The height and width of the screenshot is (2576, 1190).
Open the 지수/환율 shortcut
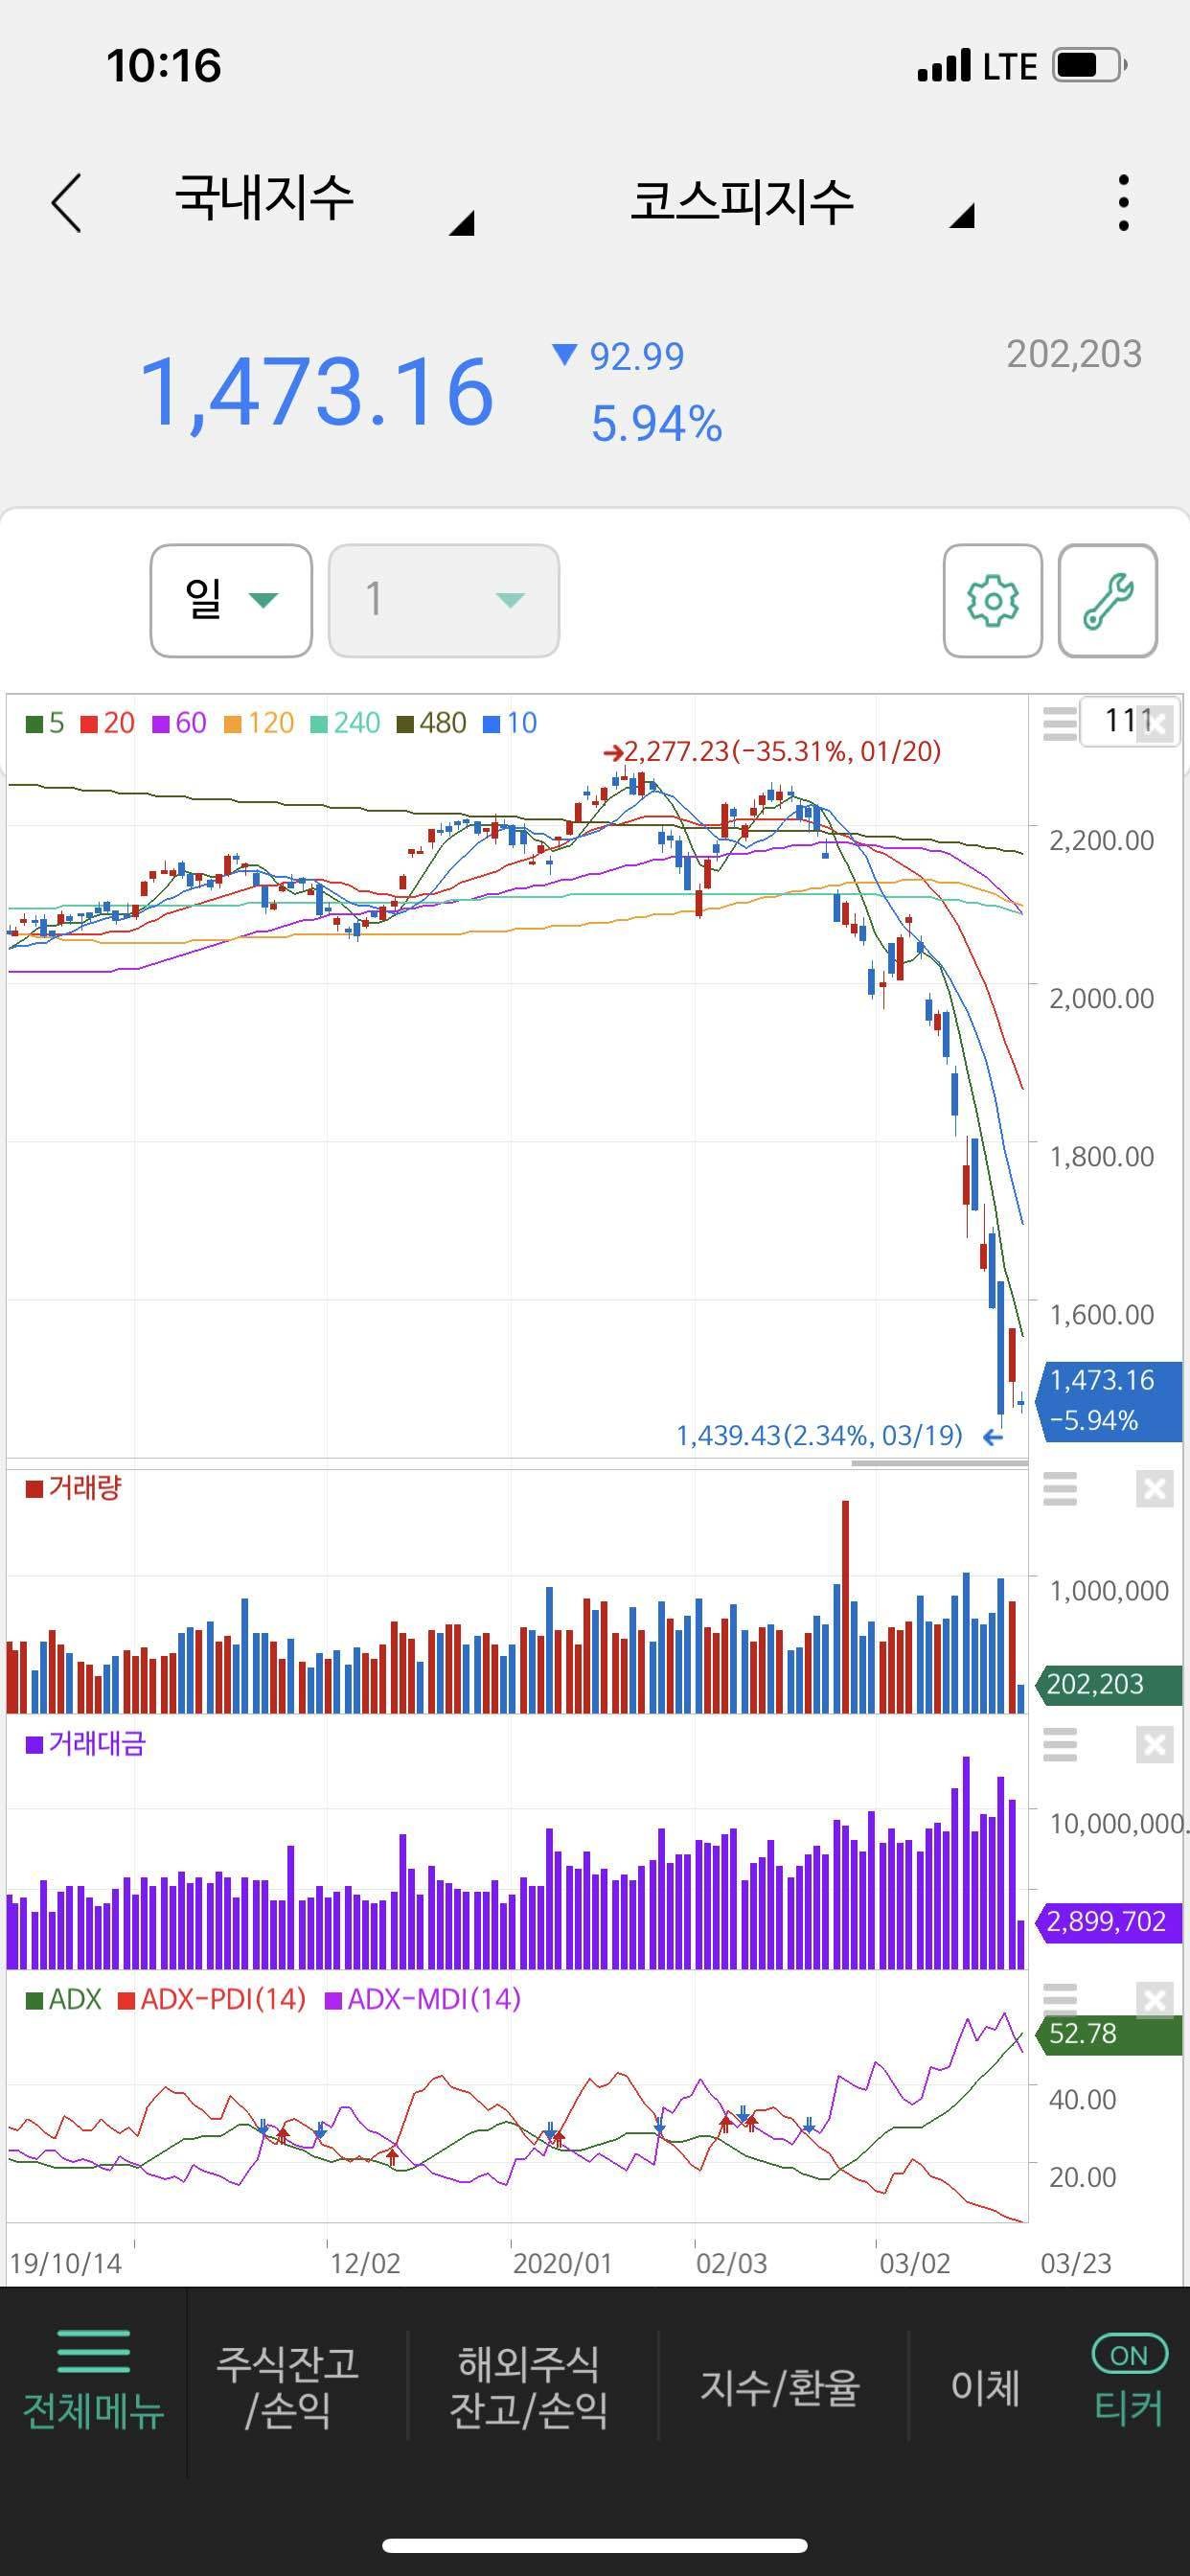click(x=780, y=2386)
